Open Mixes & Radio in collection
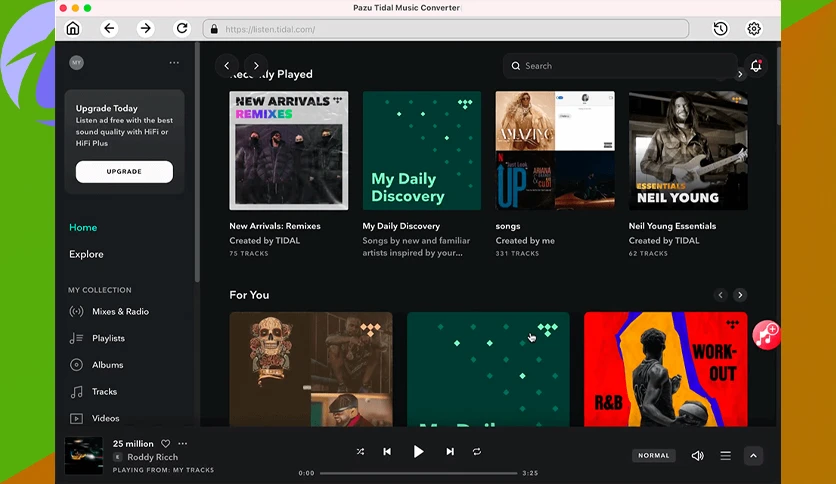The width and height of the screenshot is (836, 484). (x=109, y=311)
